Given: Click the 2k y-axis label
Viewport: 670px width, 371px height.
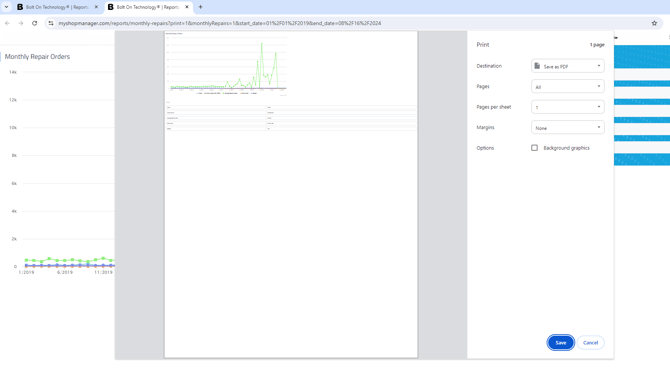Looking at the screenshot, I should click(15, 239).
